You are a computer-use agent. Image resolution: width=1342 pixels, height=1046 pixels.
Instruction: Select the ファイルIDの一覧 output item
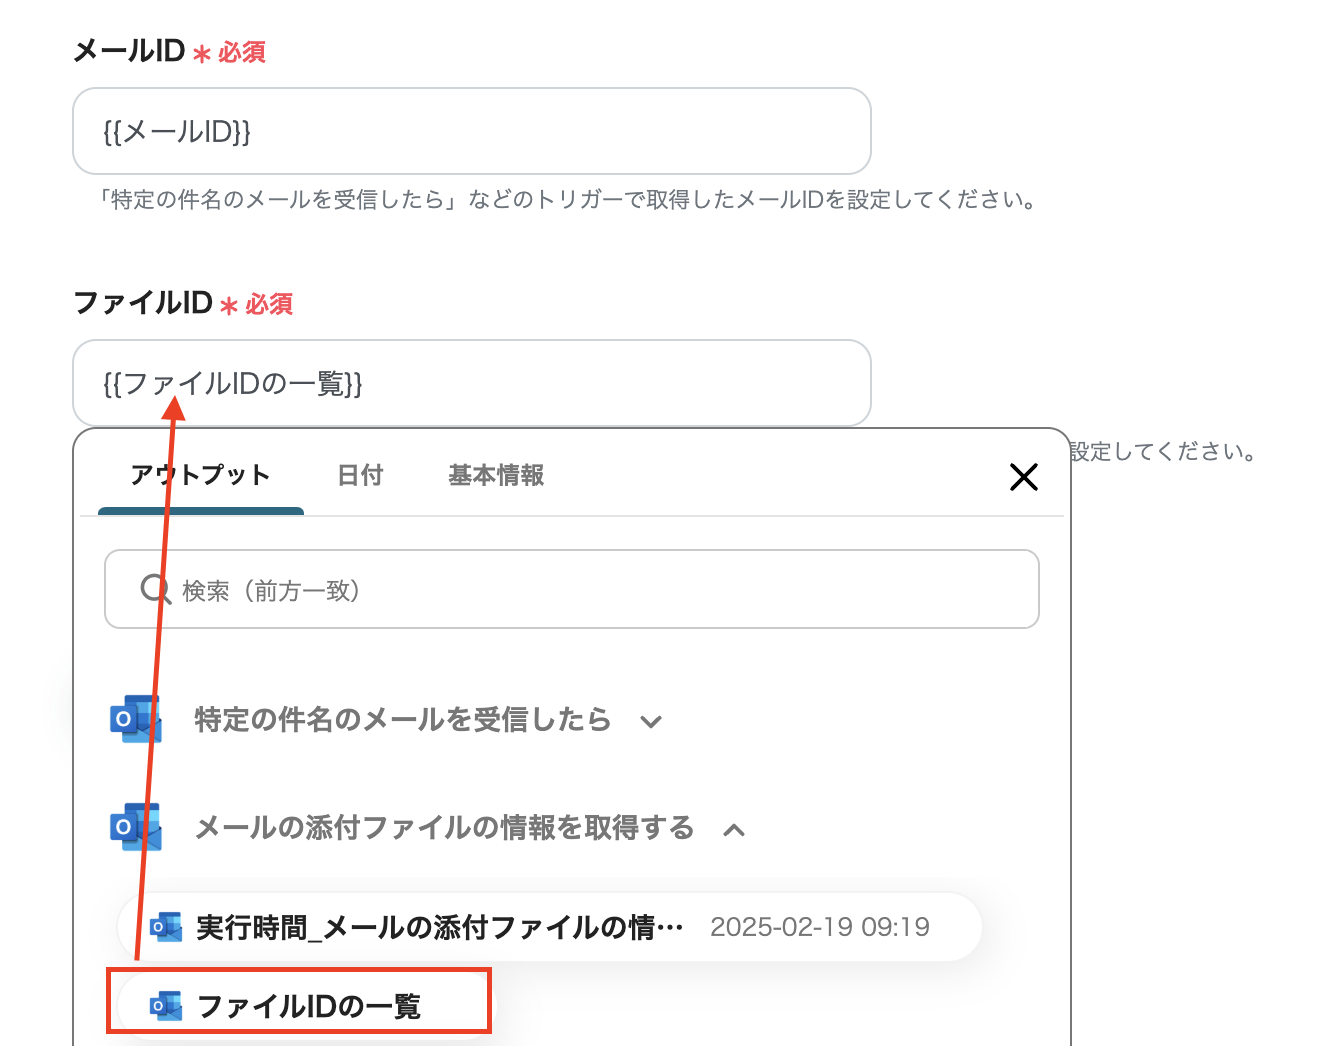tap(309, 1005)
